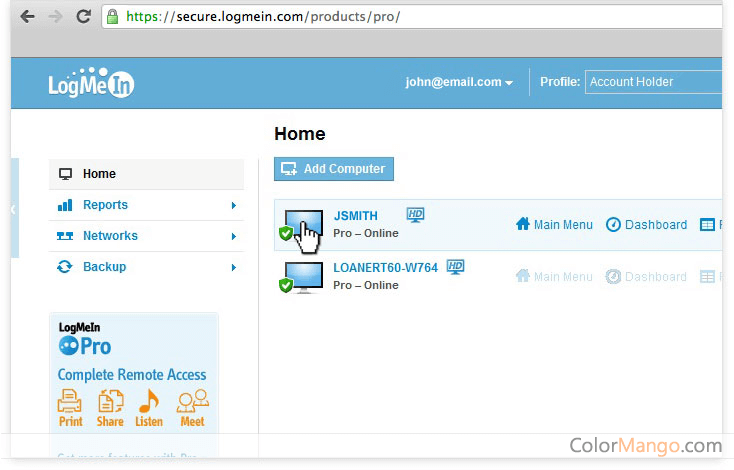
Task: Click the Dashboard gauge icon for JSMITH
Action: pos(613,225)
